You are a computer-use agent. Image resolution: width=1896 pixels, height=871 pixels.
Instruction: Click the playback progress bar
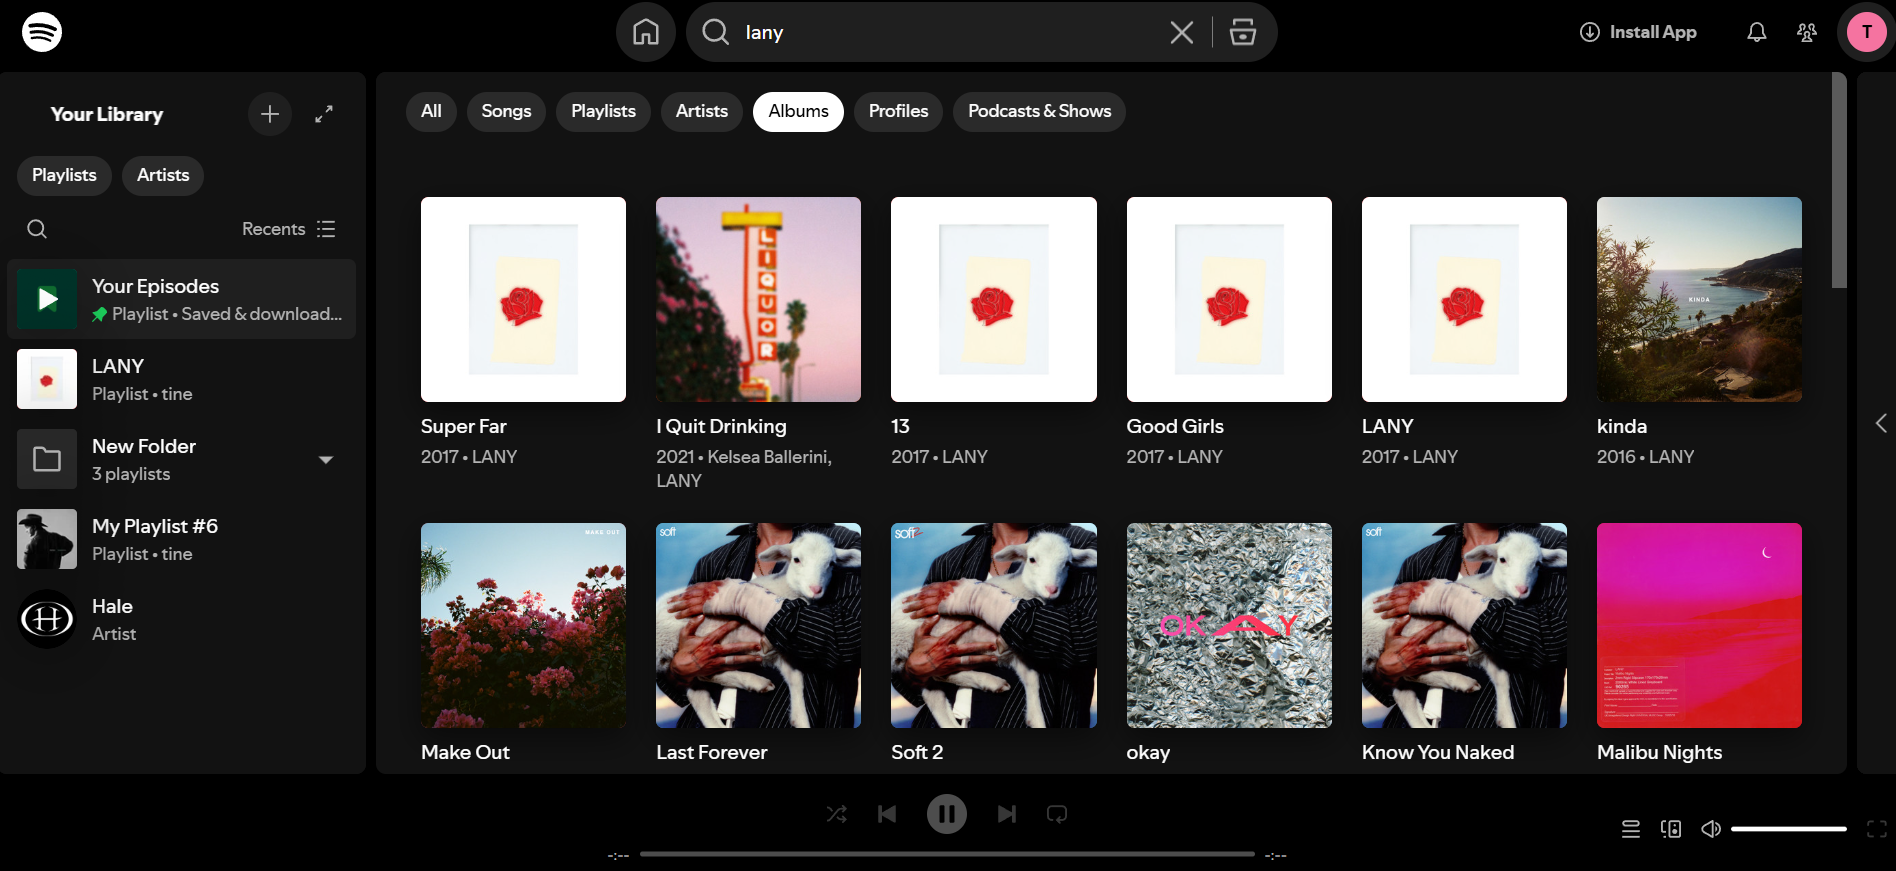click(947, 854)
